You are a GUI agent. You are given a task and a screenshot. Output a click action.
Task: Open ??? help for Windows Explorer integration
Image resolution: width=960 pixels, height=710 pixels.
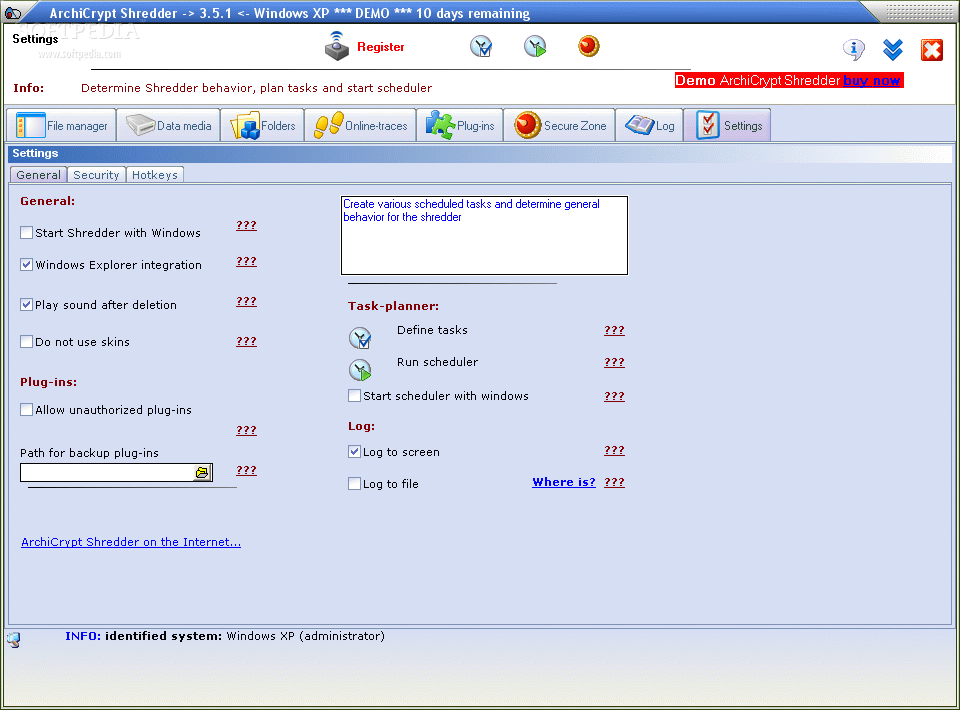click(246, 261)
